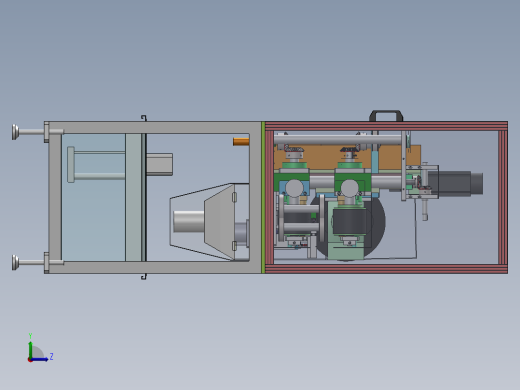The height and width of the screenshot is (390, 520).
Task: Select the orange cylindrical pin in gray frame
Action: coord(241,142)
